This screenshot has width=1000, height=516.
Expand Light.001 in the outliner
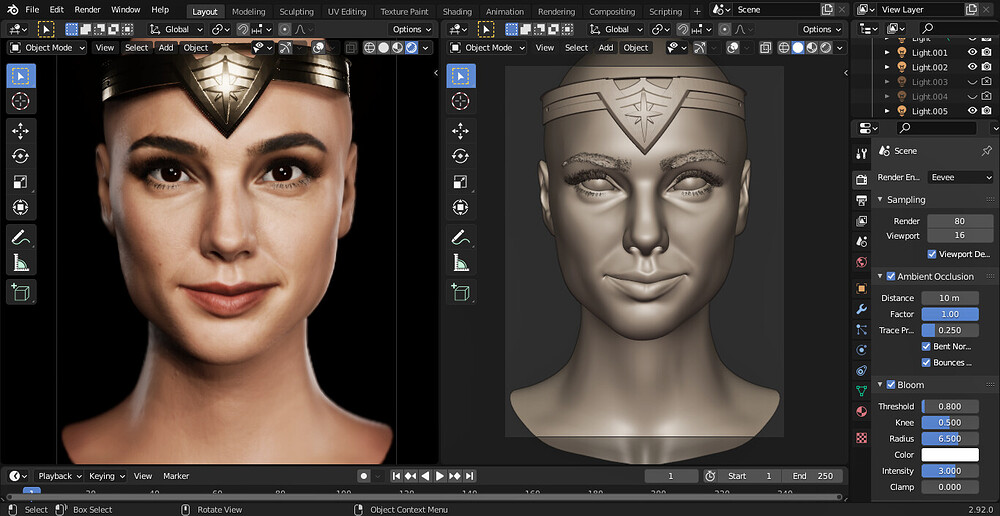coord(886,52)
